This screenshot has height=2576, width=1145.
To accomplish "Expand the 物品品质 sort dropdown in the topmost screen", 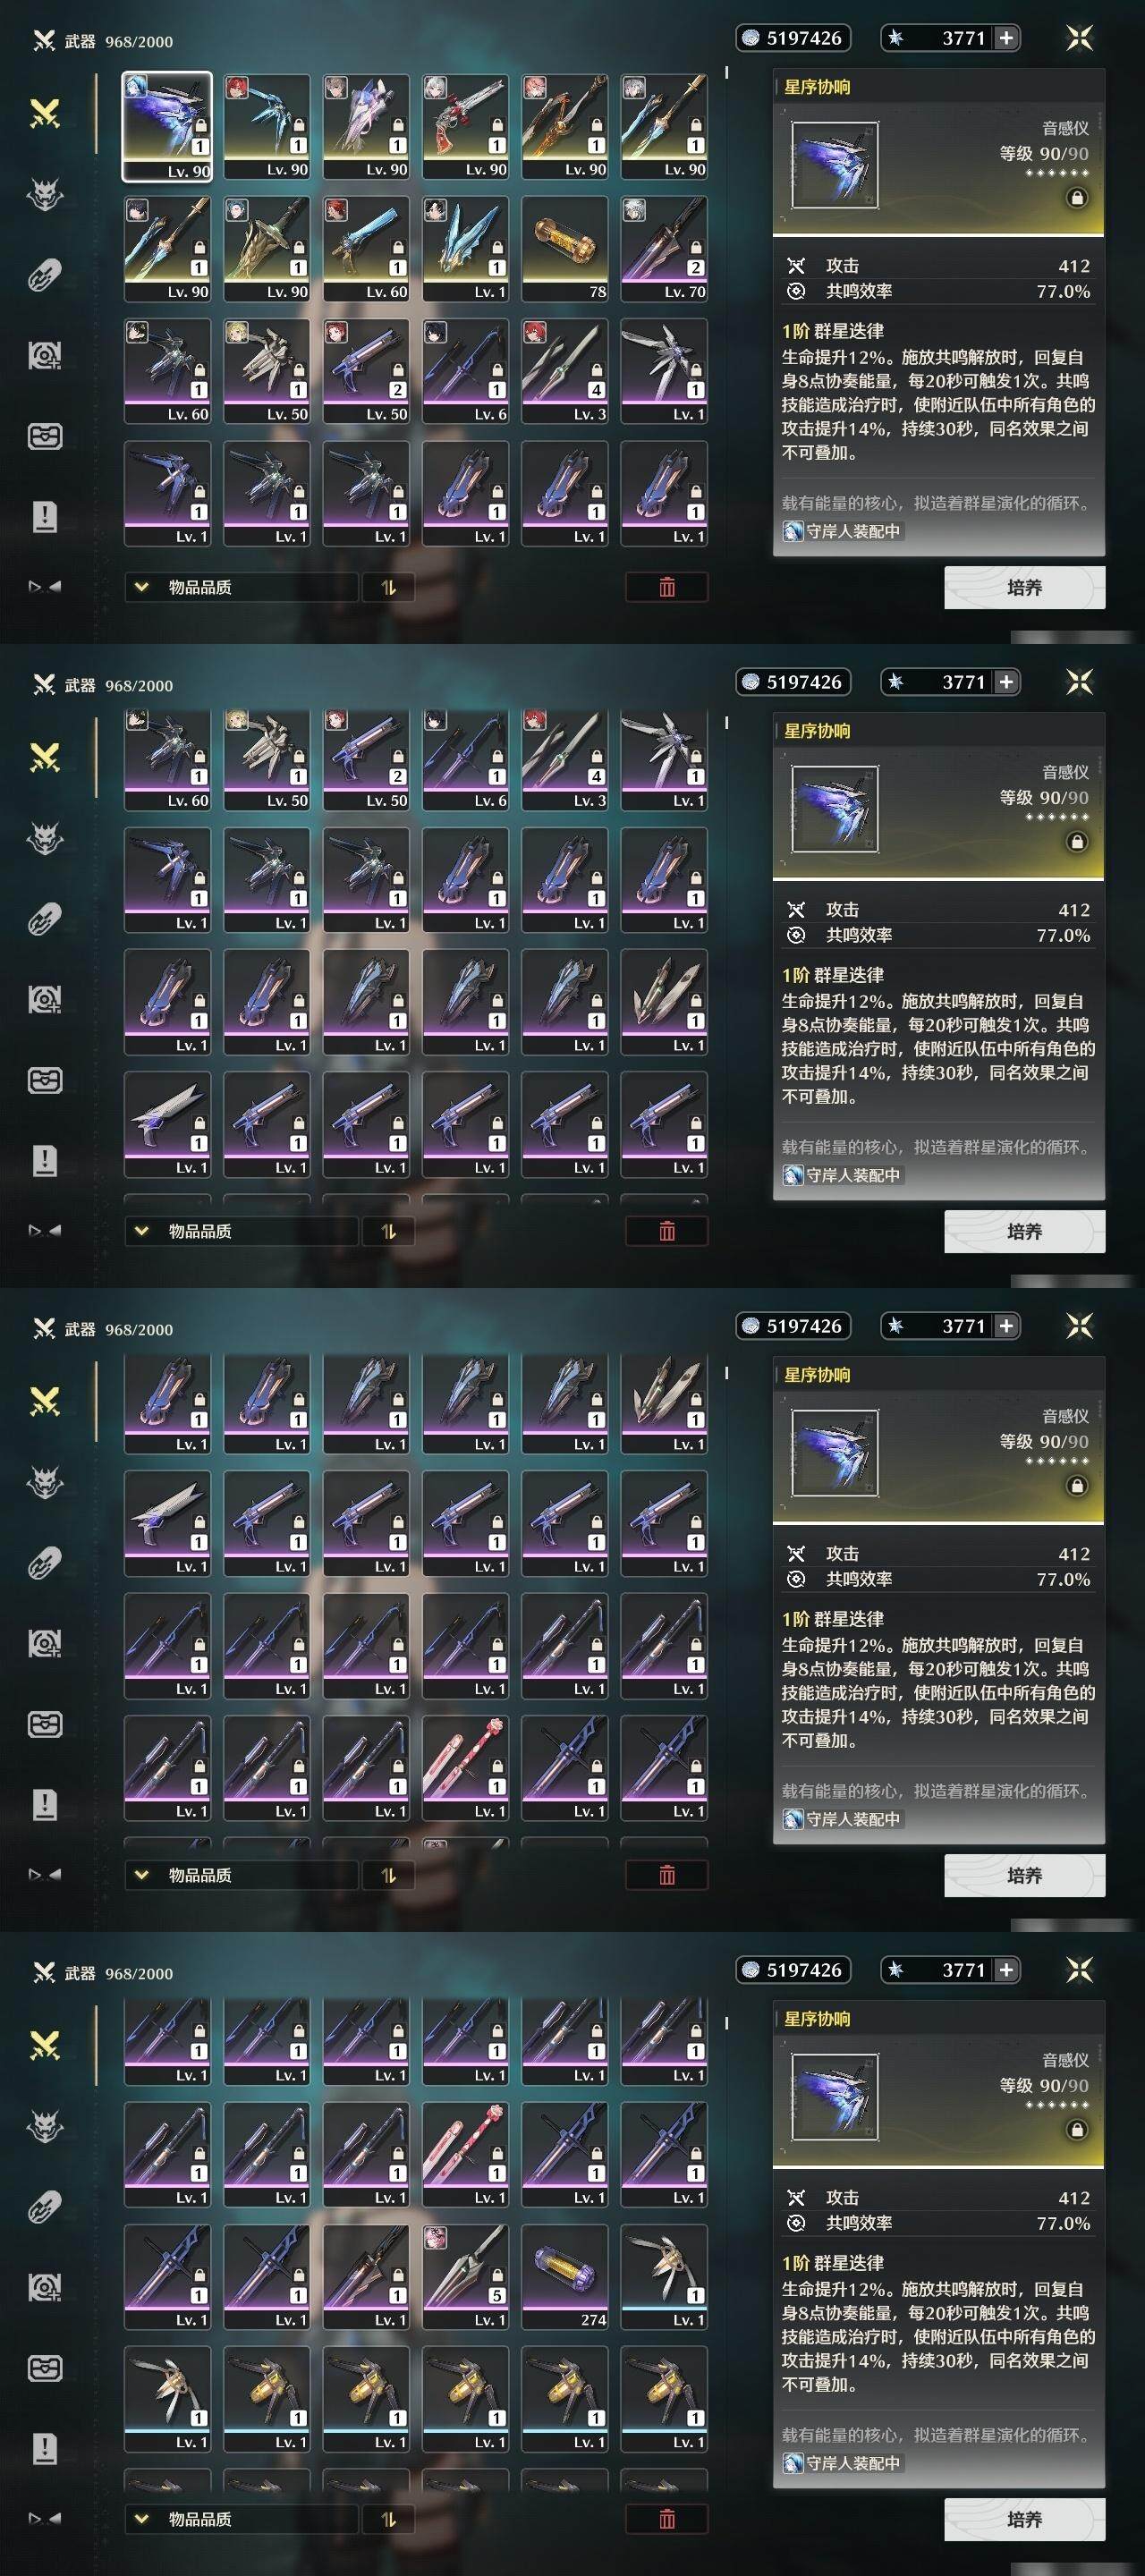I will click(x=240, y=587).
